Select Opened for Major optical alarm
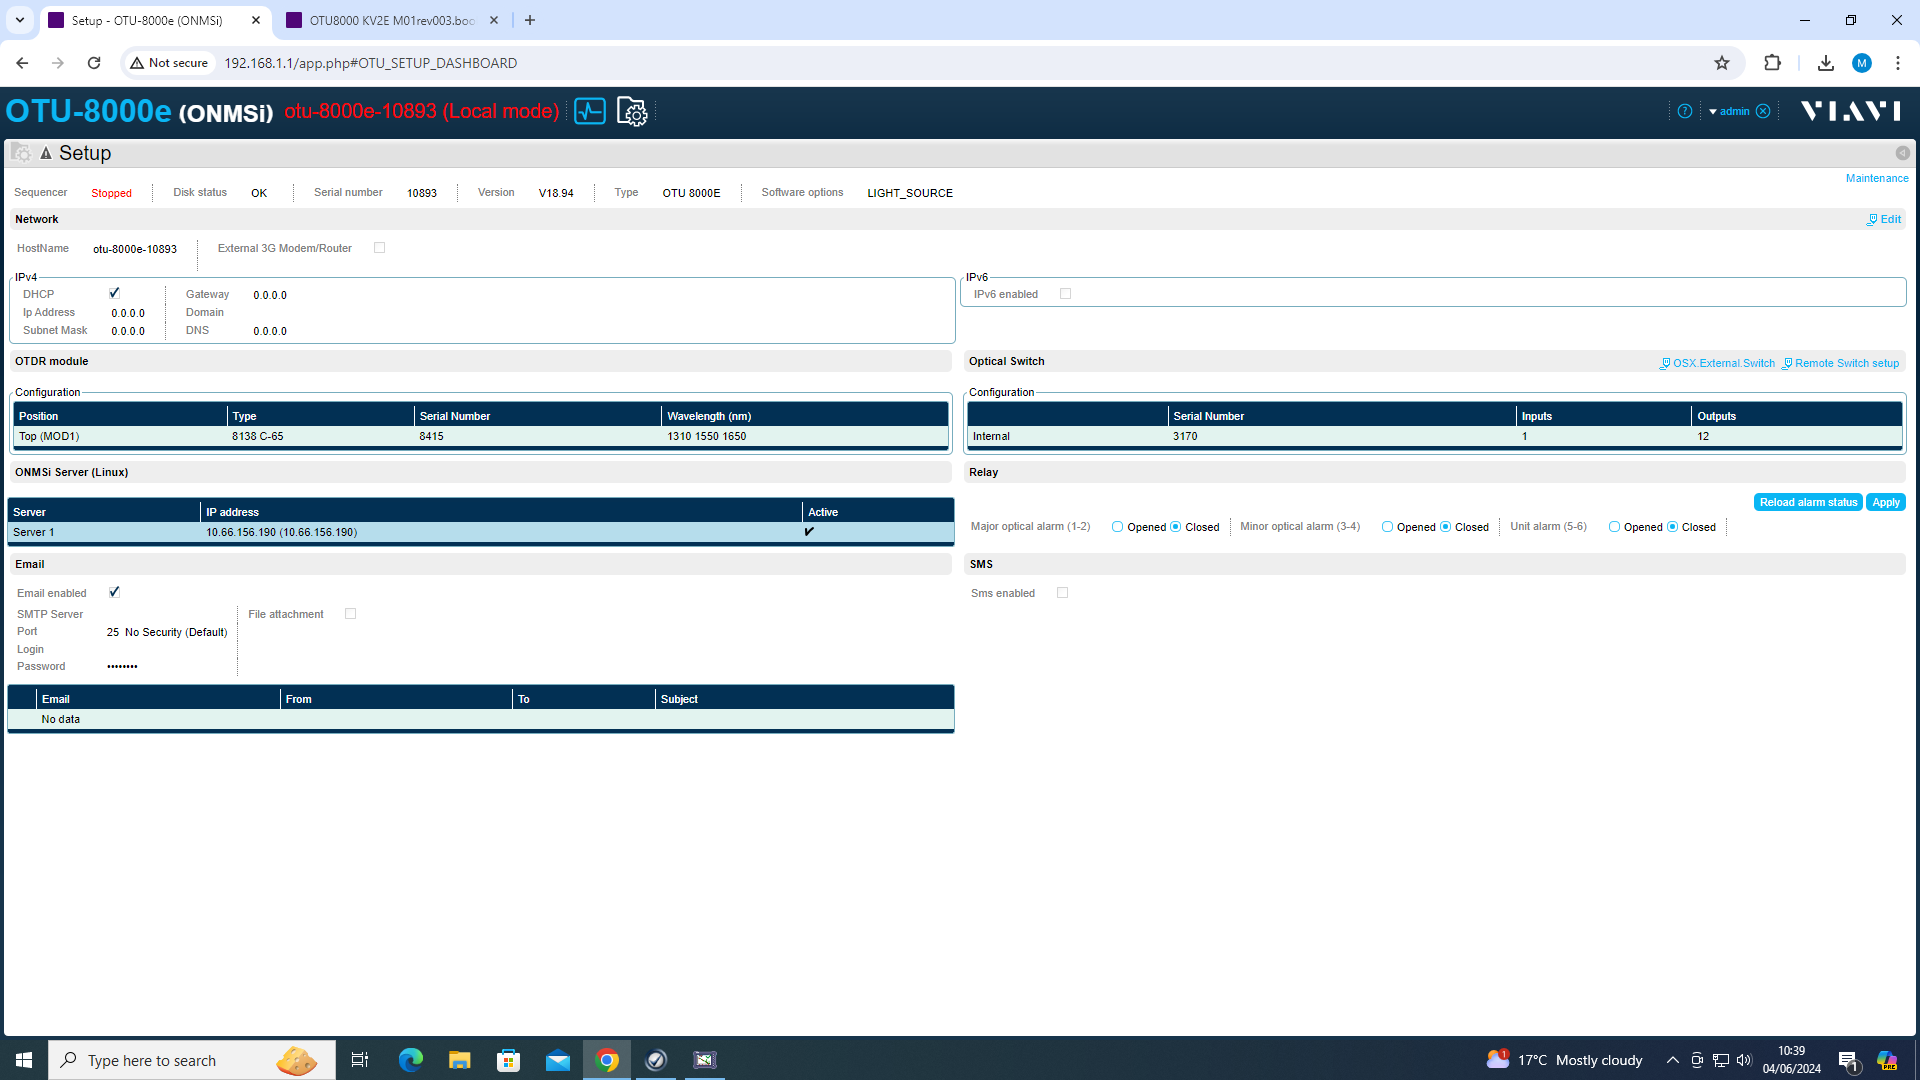The image size is (1920, 1080). pos(1117,527)
